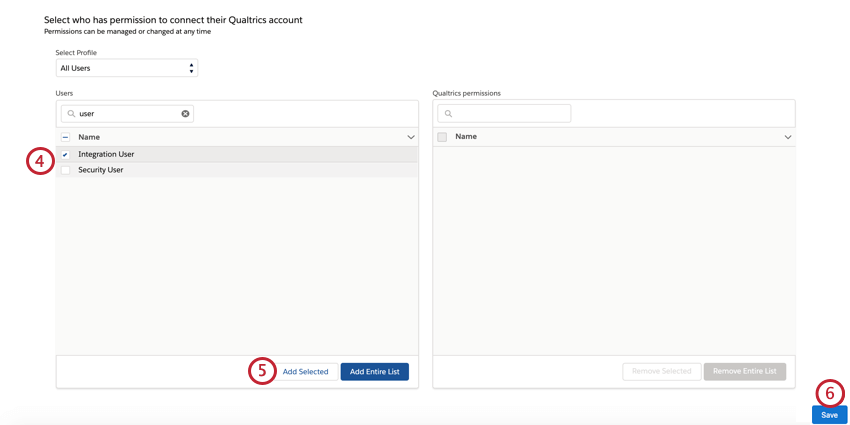This screenshot has height=425, width=850.
Task: Expand the Users Name column chevron
Action: (410, 137)
